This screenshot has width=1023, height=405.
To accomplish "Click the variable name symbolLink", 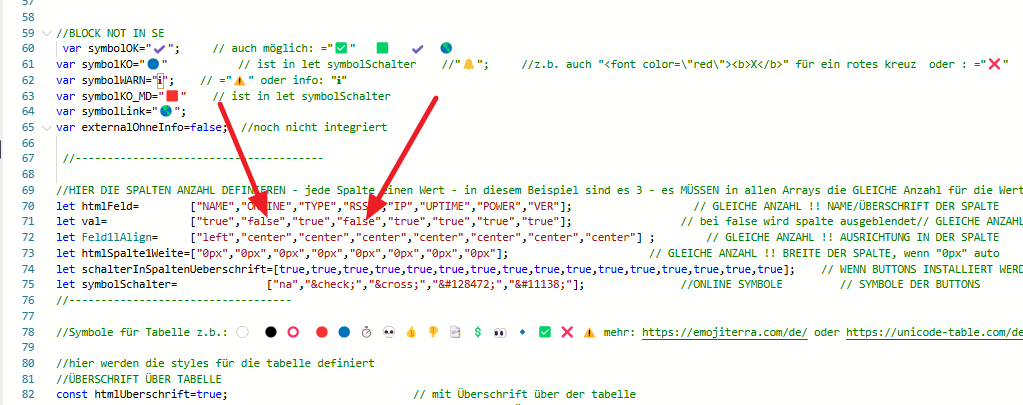I will click(113, 112).
